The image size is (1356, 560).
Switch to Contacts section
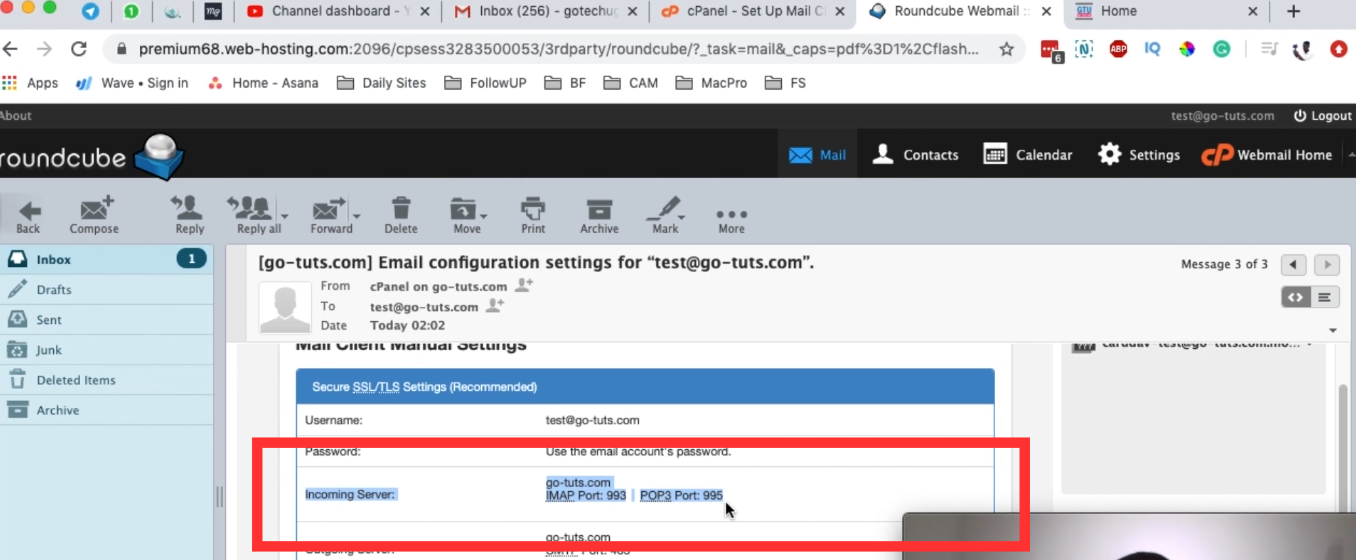915,155
